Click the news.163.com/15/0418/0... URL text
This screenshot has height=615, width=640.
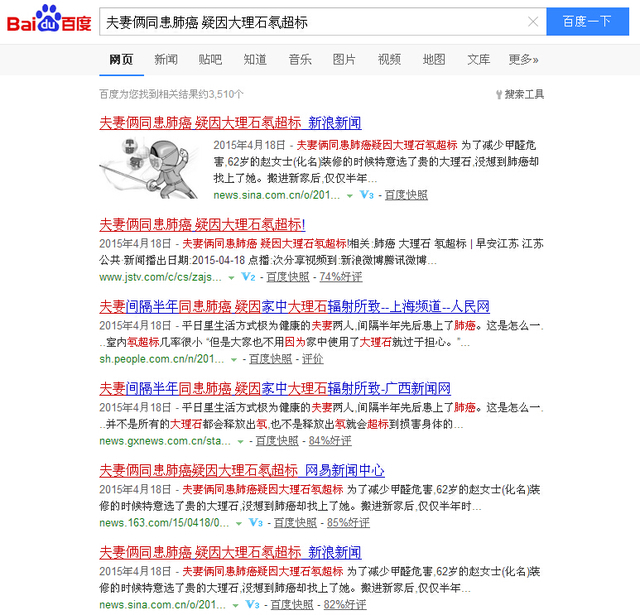point(164,523)
